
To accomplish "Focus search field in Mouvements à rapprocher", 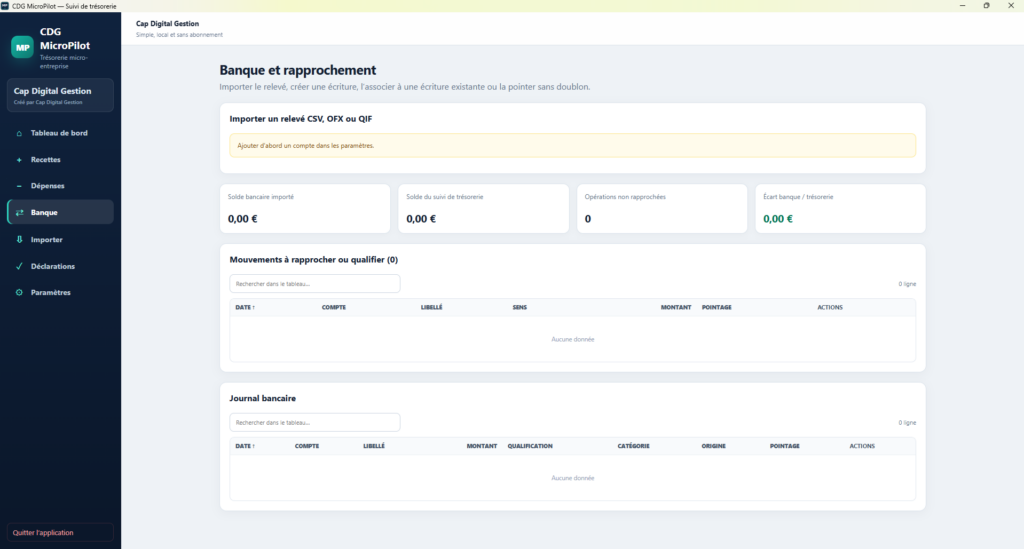I will coord(315,284).
